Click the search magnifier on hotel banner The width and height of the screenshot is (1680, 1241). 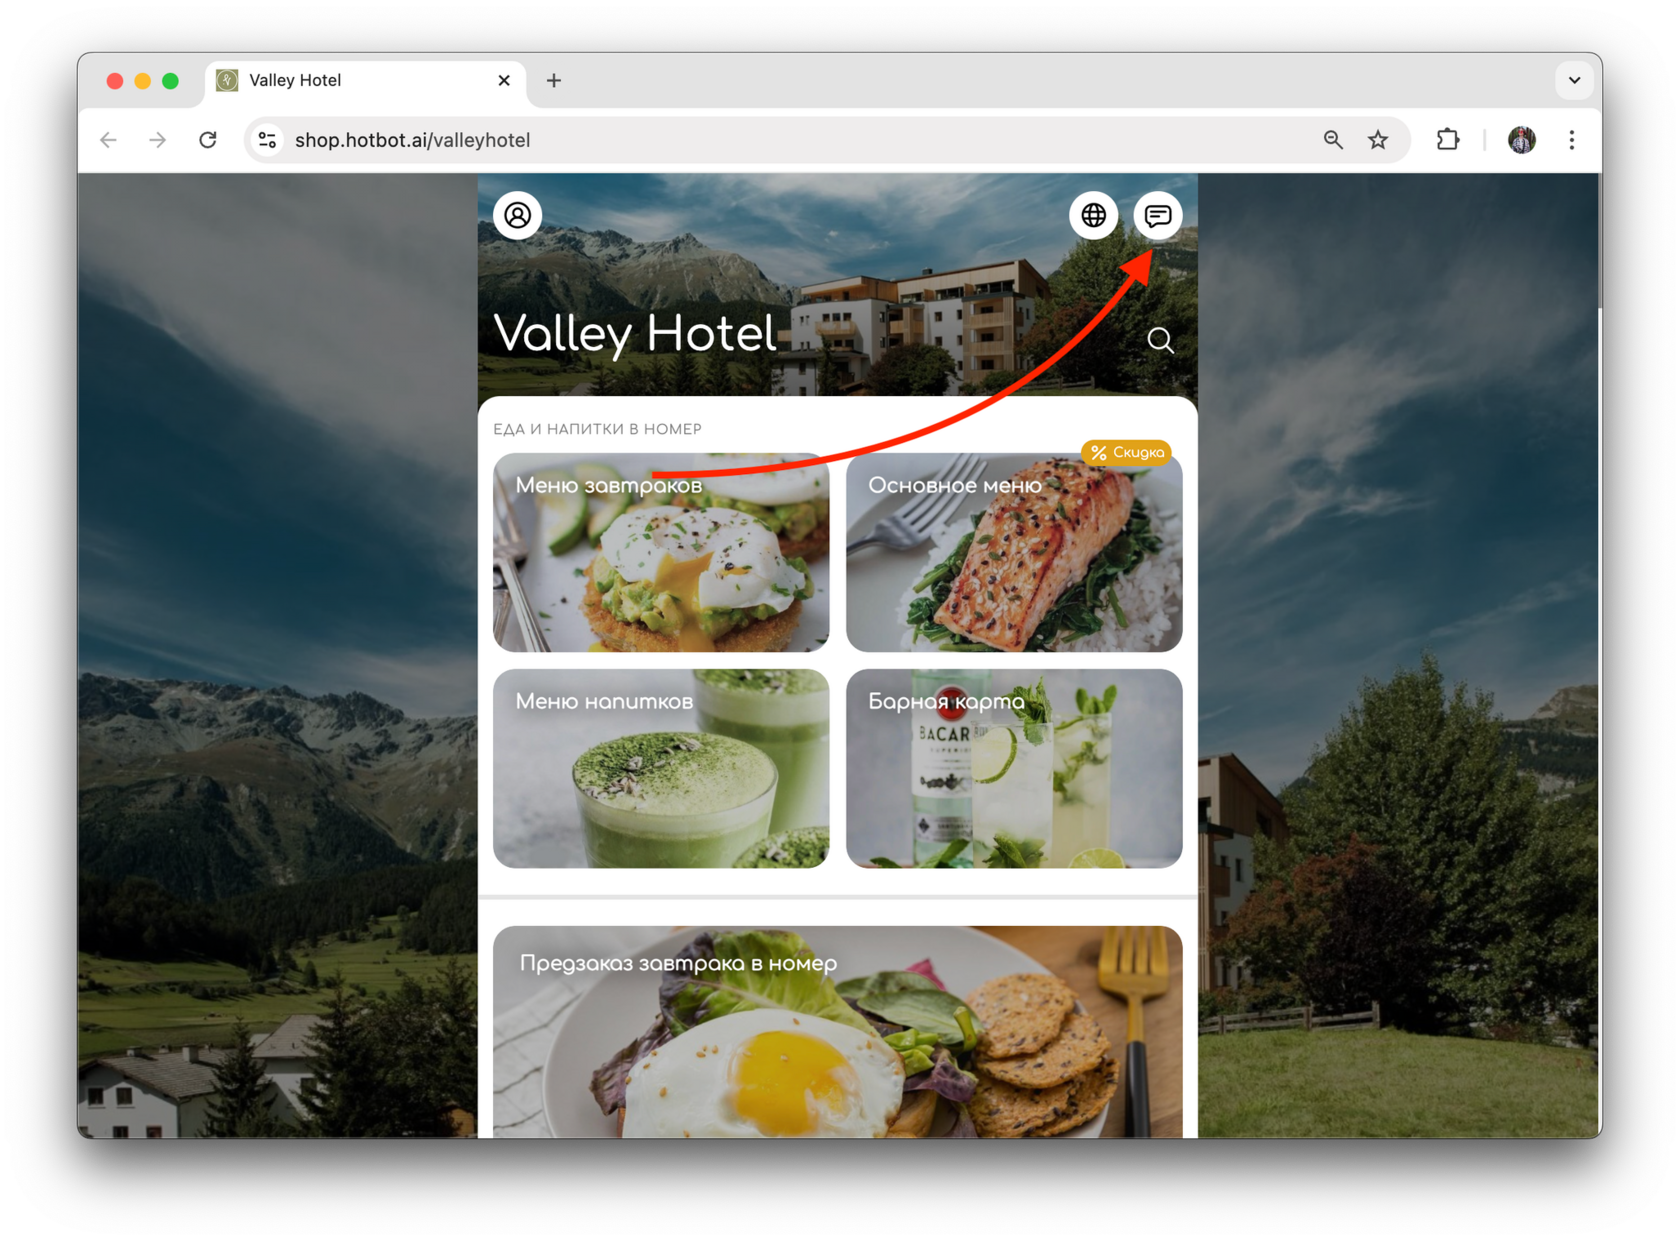pyautogui.click(x=1160, y=341)
